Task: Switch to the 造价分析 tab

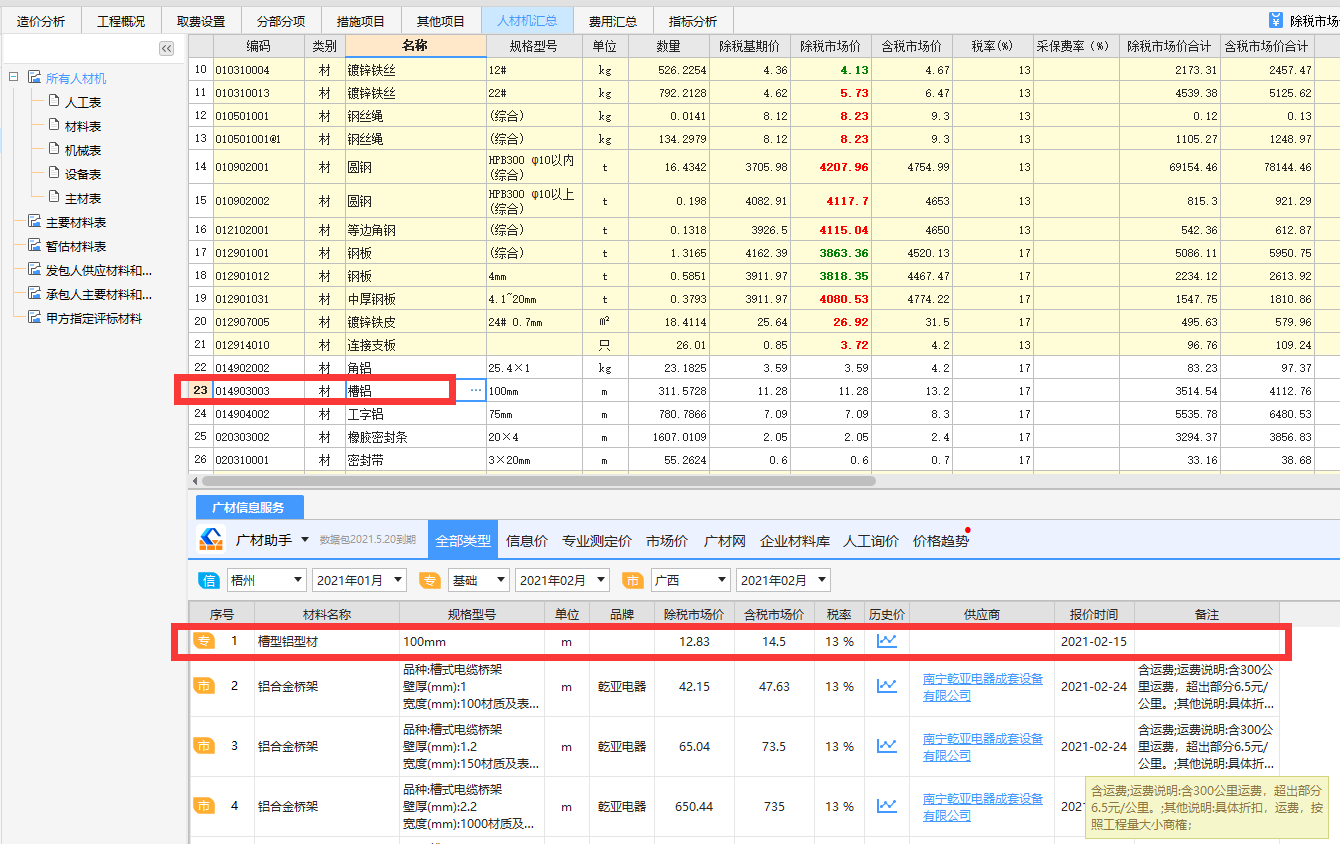Action: 41,21
